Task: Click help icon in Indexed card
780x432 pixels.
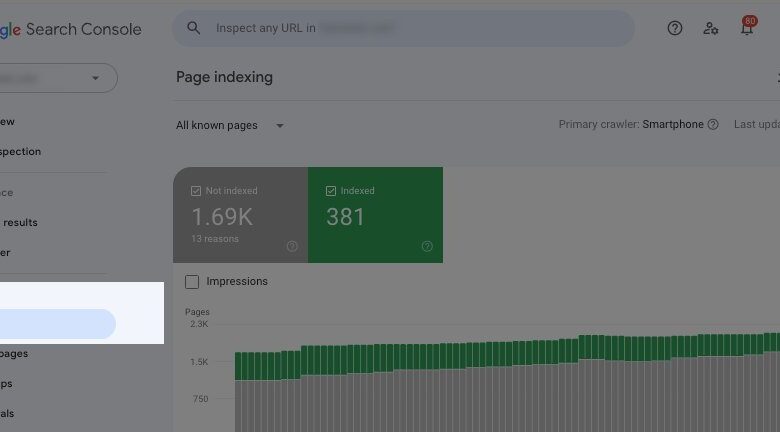Action: point(427,246)
